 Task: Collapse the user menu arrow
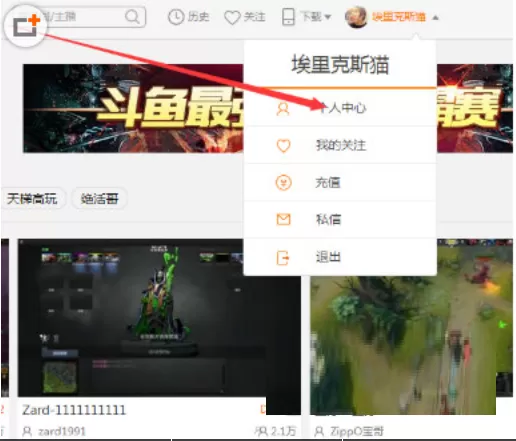pyautogui.click(x=435, y=18)
